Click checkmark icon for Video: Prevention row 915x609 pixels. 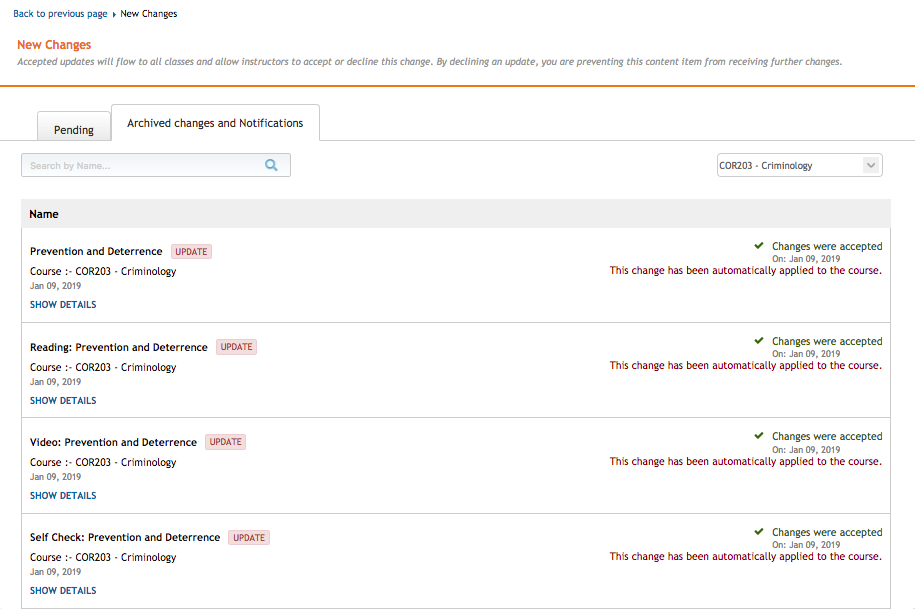pos(760,436)
